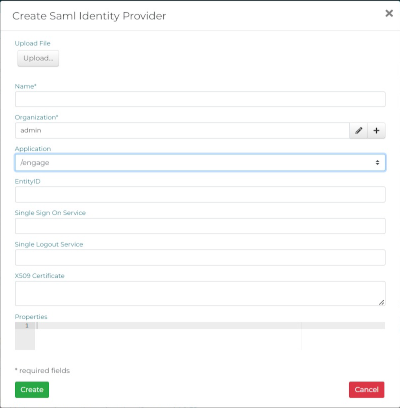
Task: Click line 1 in Properties code editor
Action: pyautogui.click(x=210, y=326)
